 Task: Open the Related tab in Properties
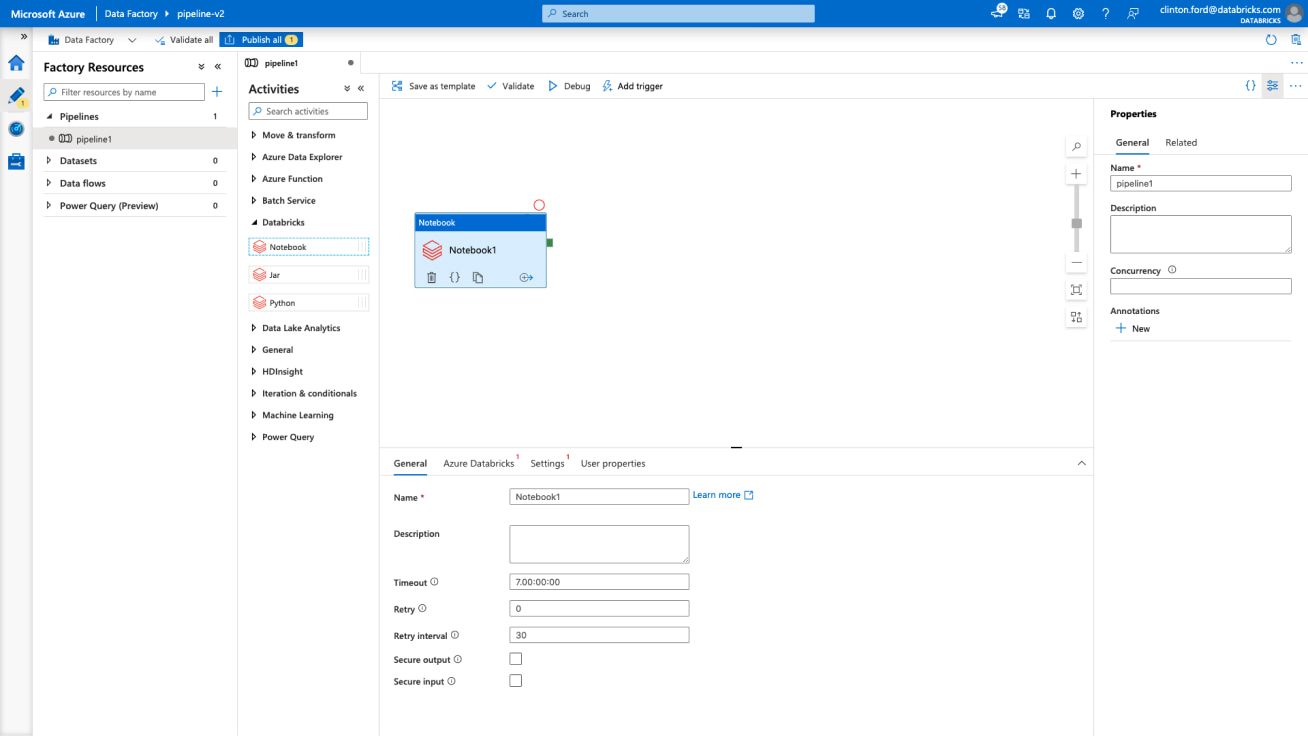tap(1181, 143)
